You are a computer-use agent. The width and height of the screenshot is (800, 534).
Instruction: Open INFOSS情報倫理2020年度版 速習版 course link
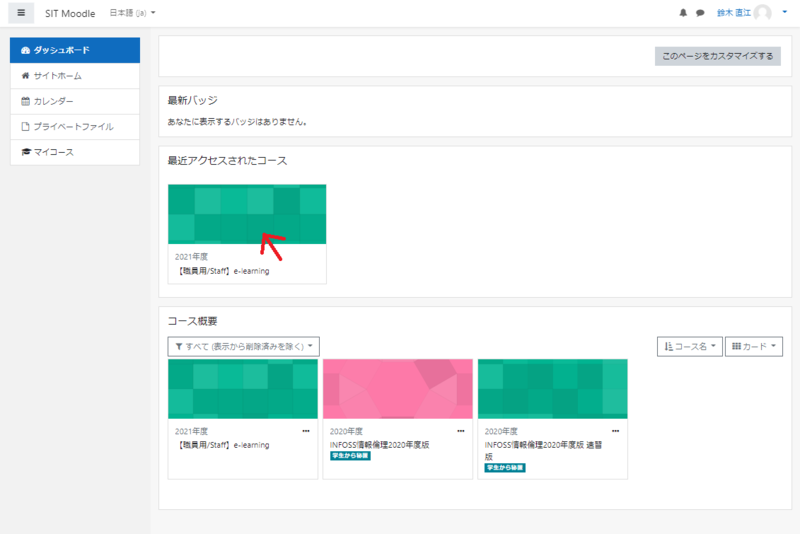coord(543,450)
